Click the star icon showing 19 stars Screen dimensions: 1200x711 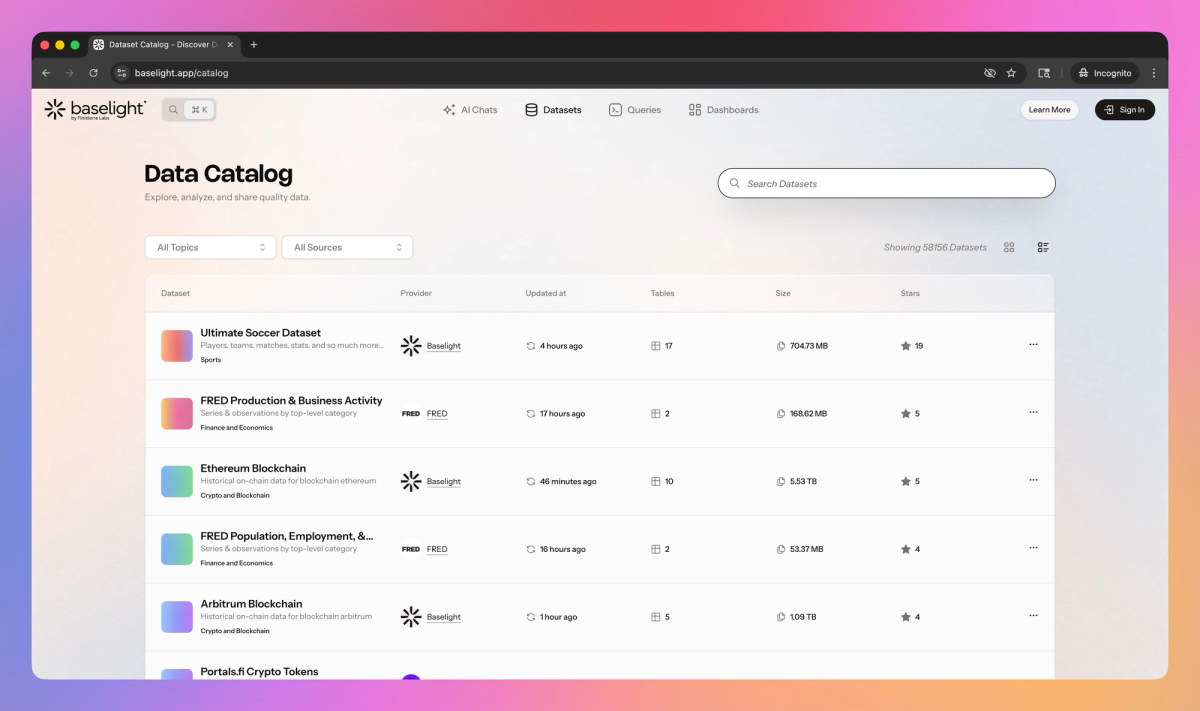[x=906, y=346]
